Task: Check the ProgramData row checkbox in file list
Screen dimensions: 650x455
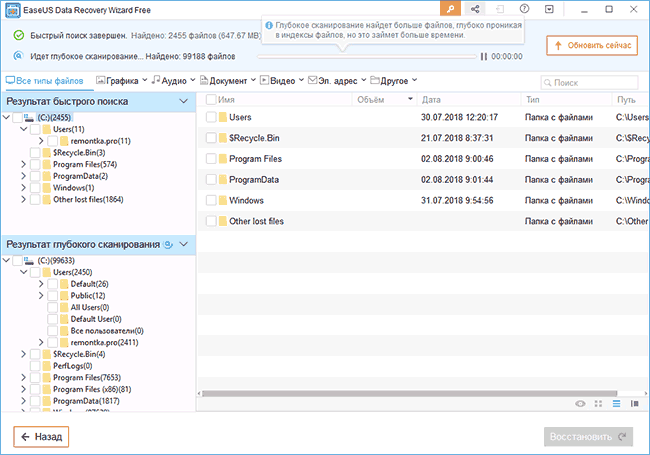Action: coord(211,179)
